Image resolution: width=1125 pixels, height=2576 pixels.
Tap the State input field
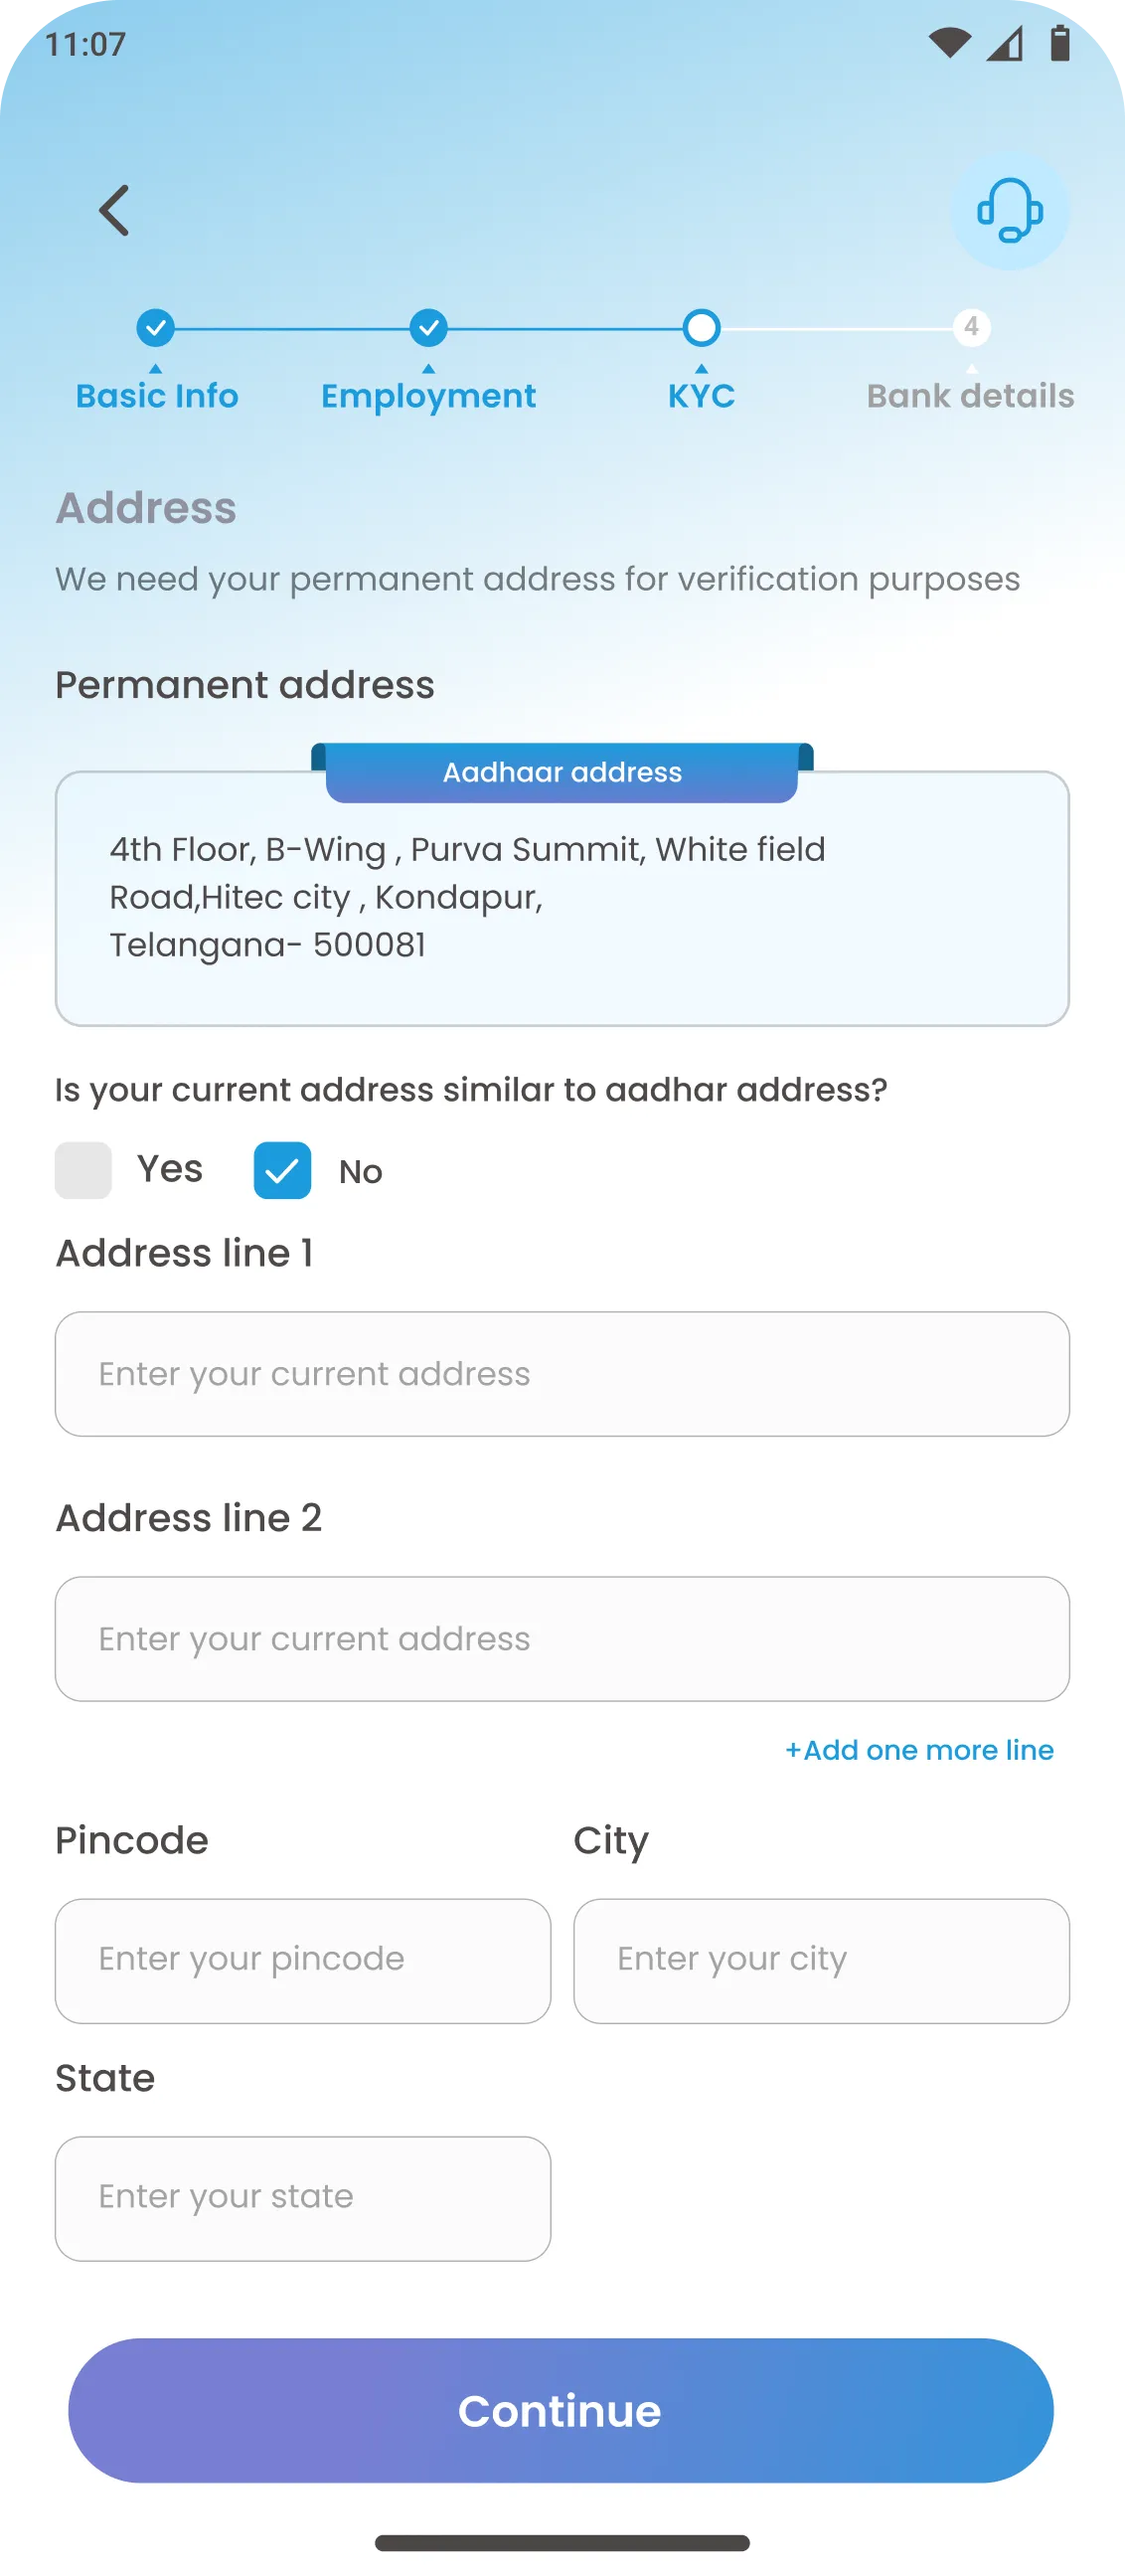tap(303, 2199)
